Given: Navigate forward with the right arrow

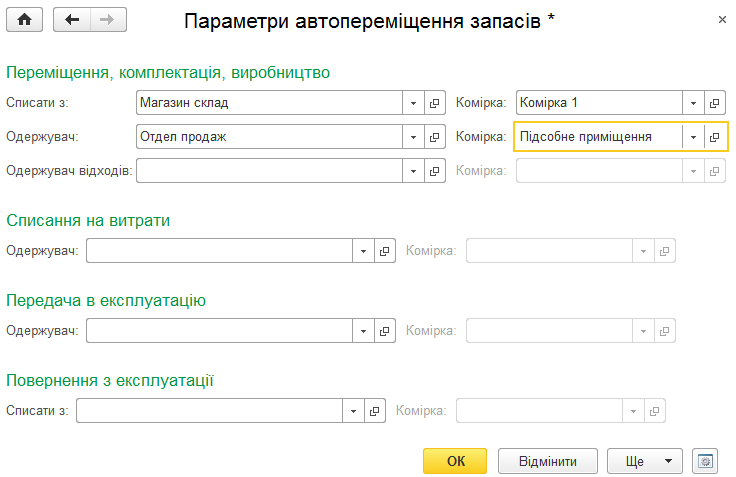Looking at the screenshot, I should pos(108,20).
